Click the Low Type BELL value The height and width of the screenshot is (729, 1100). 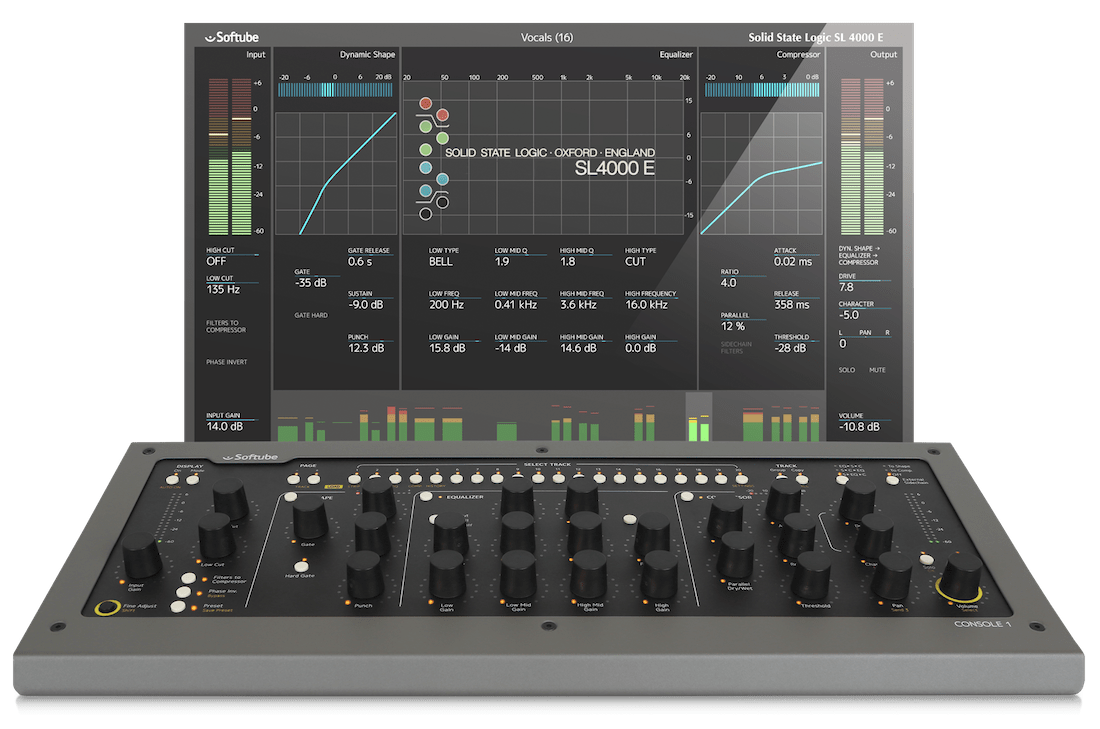click(x=441, y=262)
